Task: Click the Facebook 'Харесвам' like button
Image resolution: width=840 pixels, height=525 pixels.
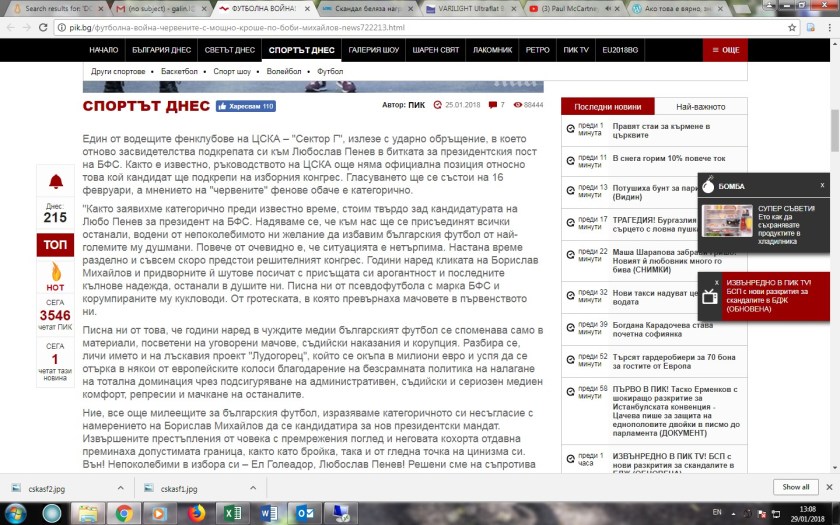Action: point(244,106)
